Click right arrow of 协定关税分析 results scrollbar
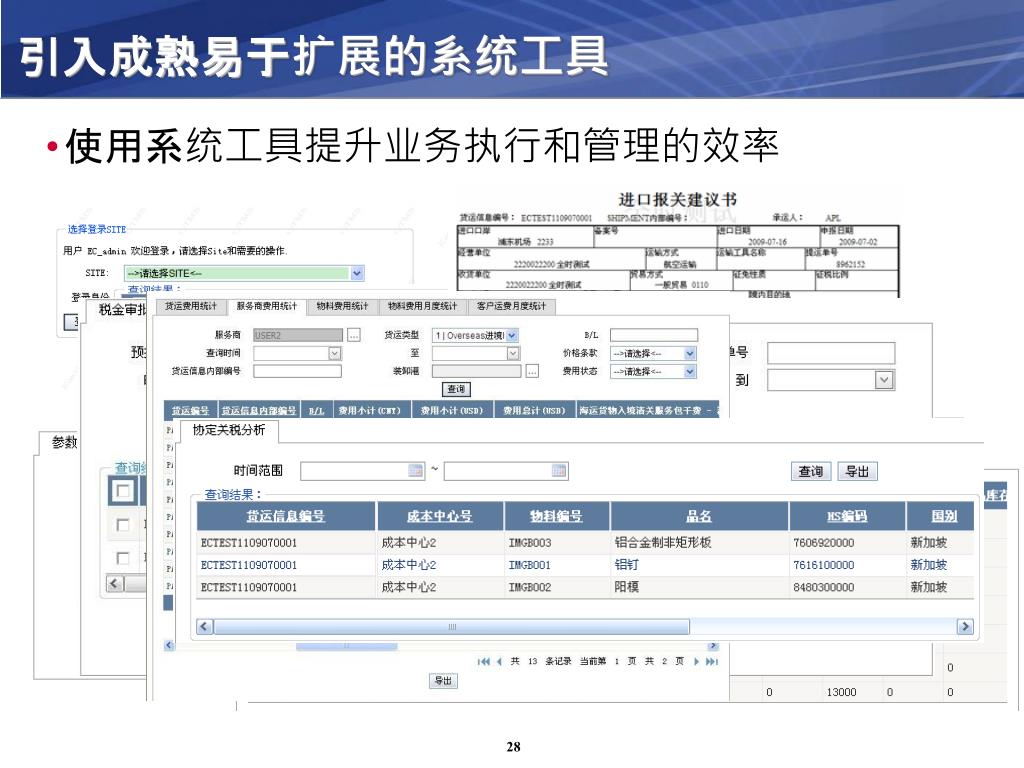Viewport: 1024px width, 768px height. click(x=965, y=626)
